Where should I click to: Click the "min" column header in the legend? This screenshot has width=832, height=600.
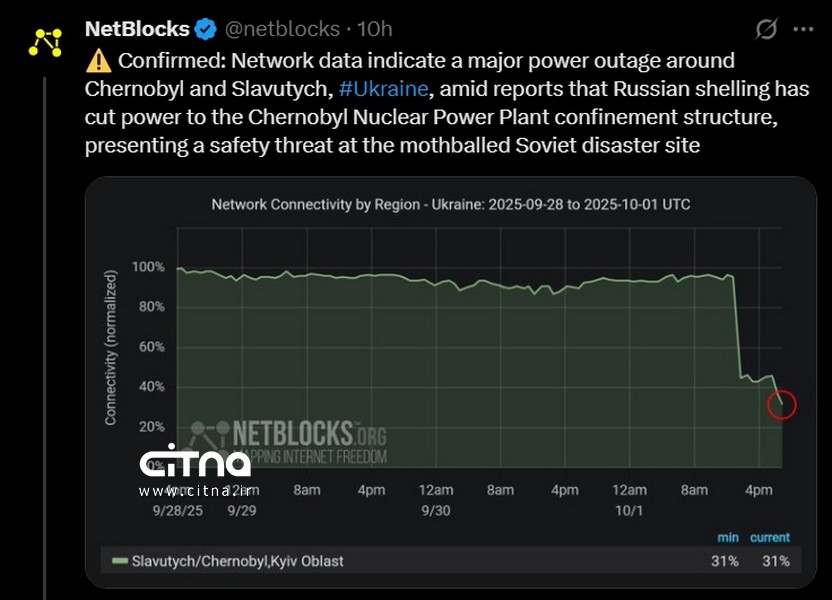[x=727, y=537]
